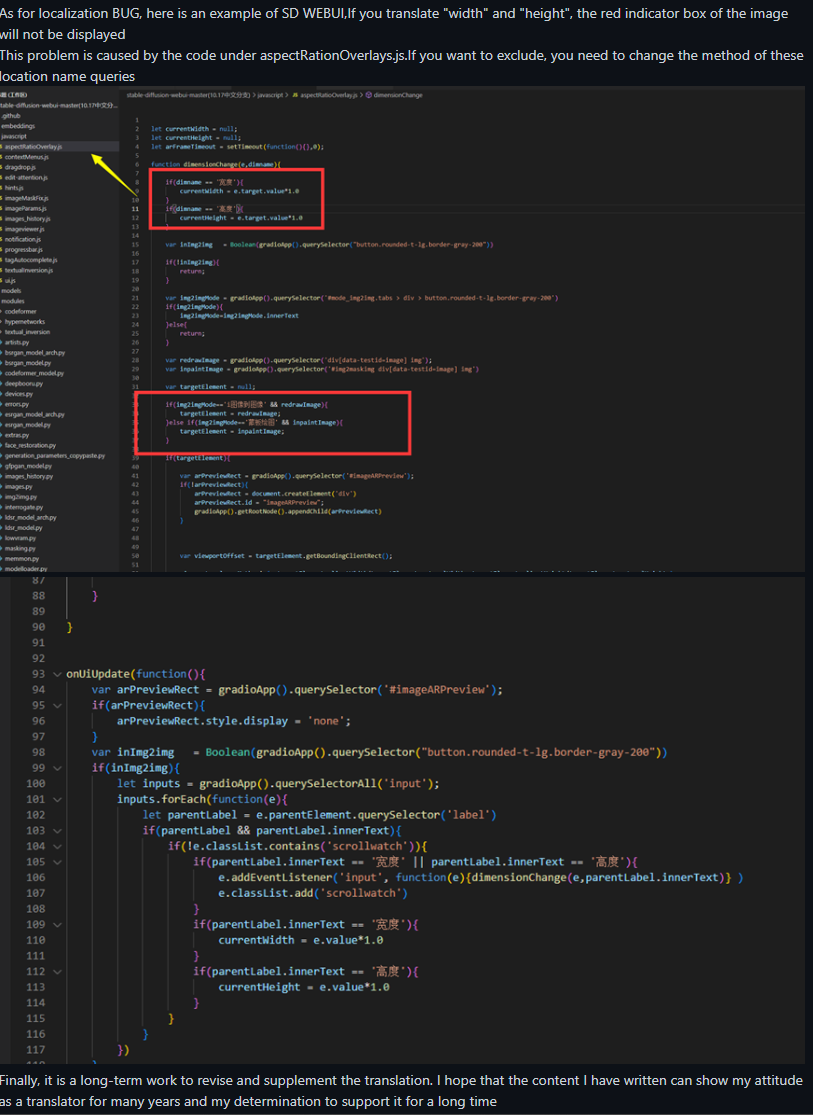Click 'let inputs = gradioApp().querySelectorAll('input');' line
813x1115 pixels.
point(278,784)
